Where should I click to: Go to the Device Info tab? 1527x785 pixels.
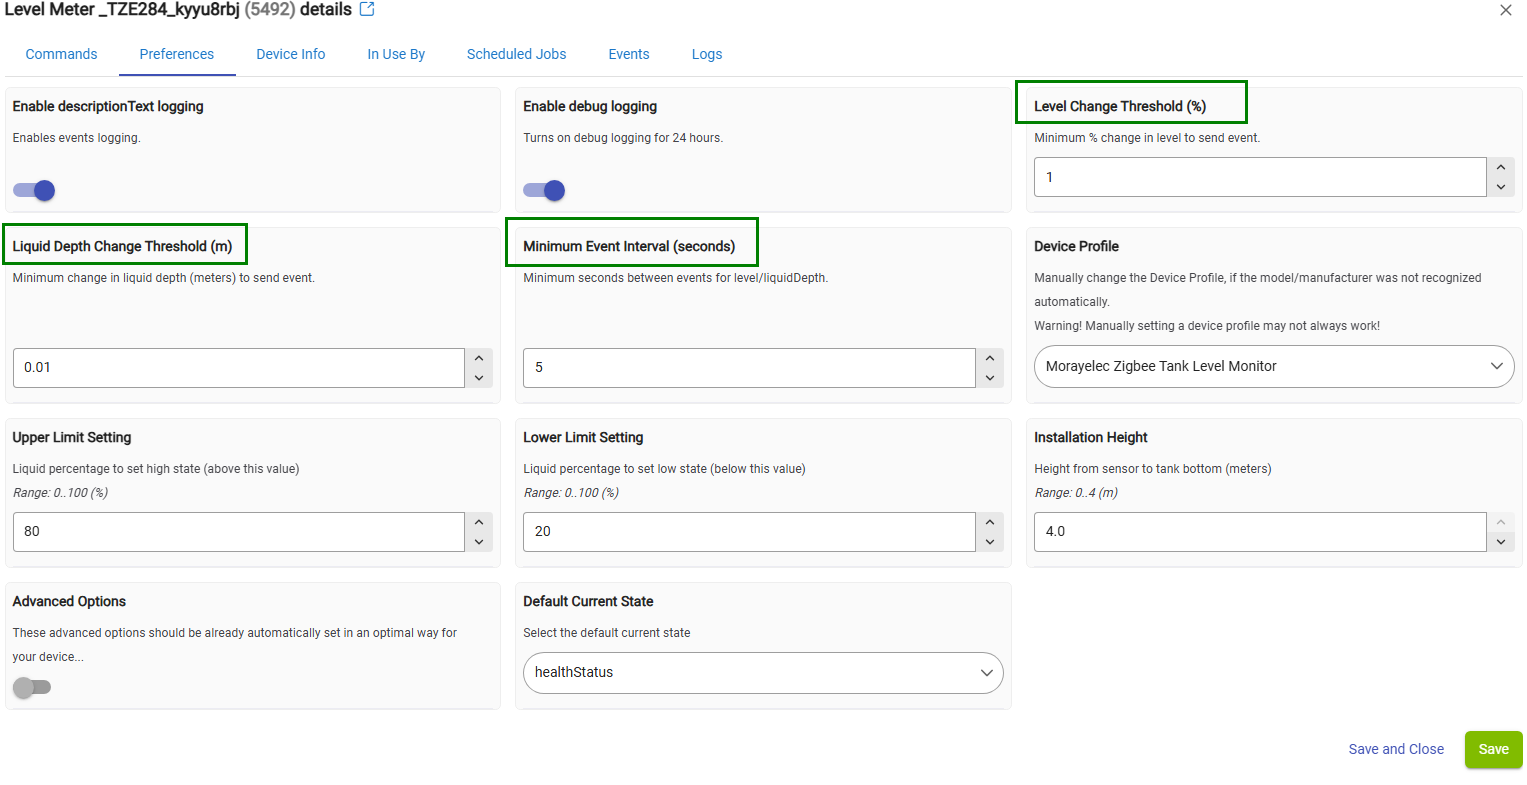coord(290,54)
